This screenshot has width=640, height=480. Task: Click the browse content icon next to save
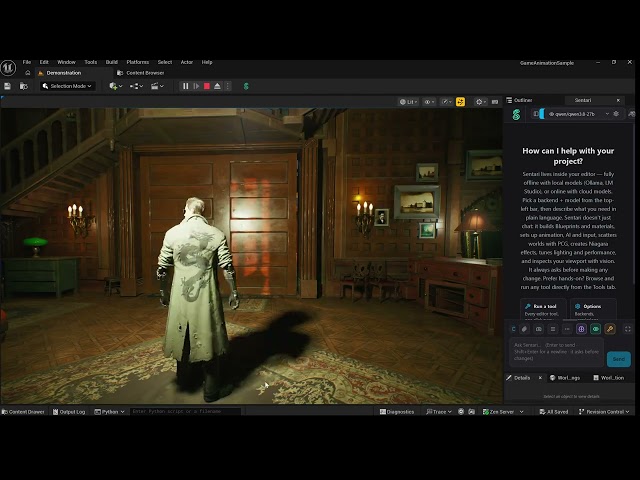[x=24, y=86]
